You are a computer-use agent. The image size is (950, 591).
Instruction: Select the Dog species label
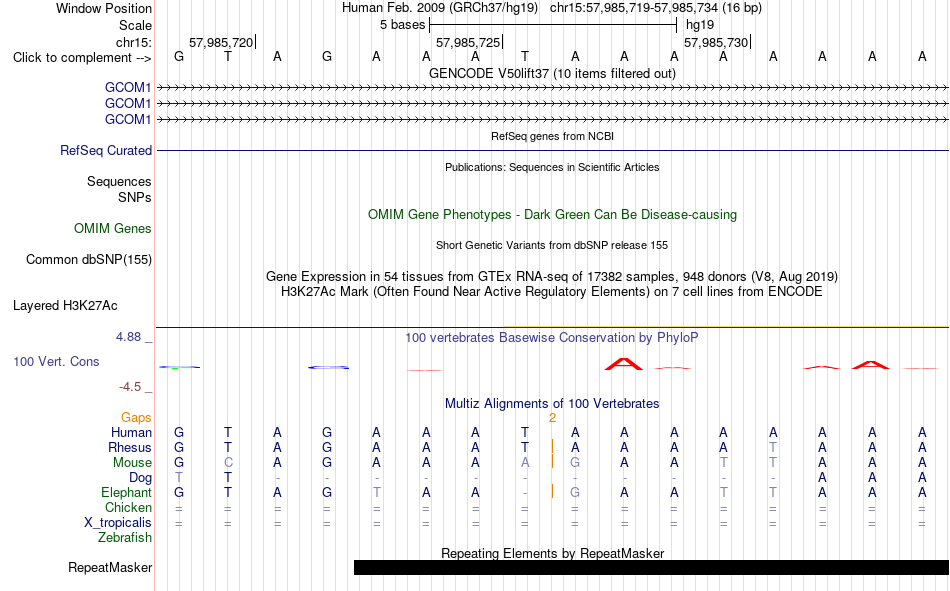[x=141, y=478]
